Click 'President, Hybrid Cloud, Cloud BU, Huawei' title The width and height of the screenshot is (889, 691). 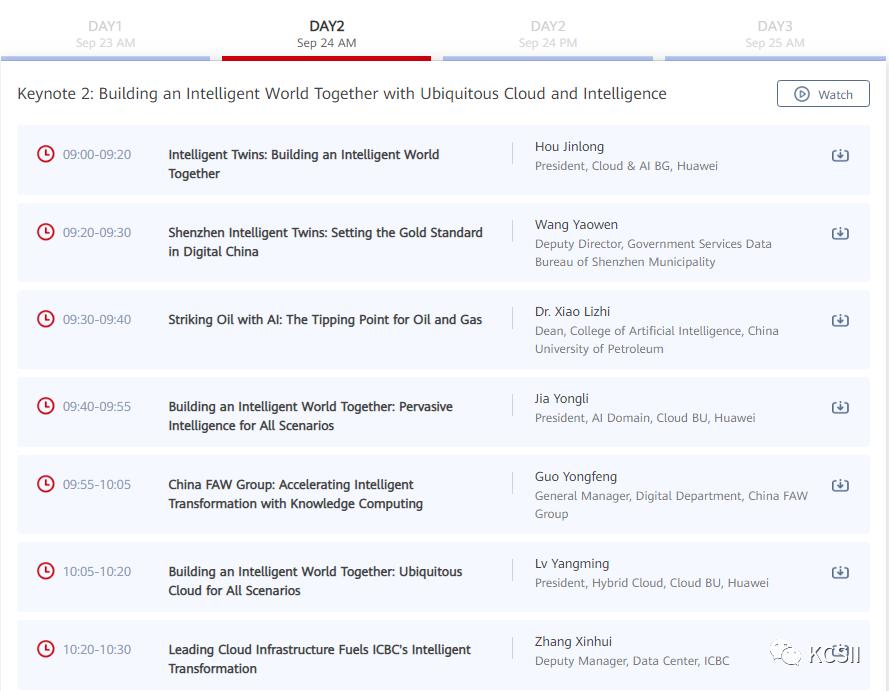(x=651, y=583)
